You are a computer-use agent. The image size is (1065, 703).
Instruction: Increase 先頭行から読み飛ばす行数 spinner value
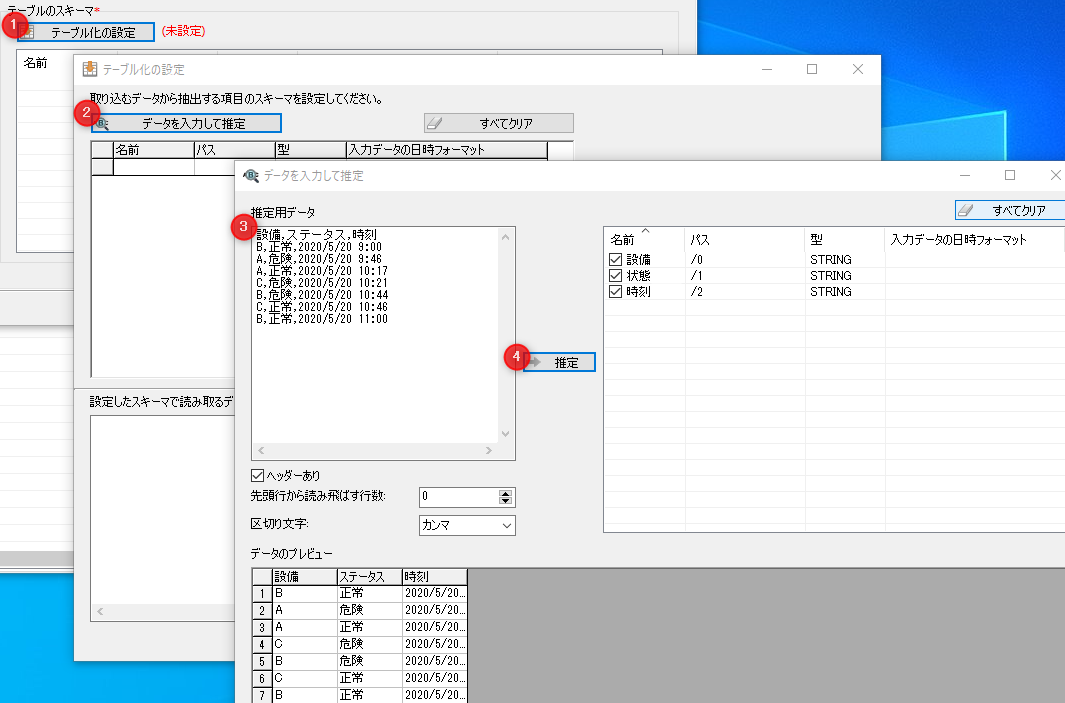click(x=505, y=493)
